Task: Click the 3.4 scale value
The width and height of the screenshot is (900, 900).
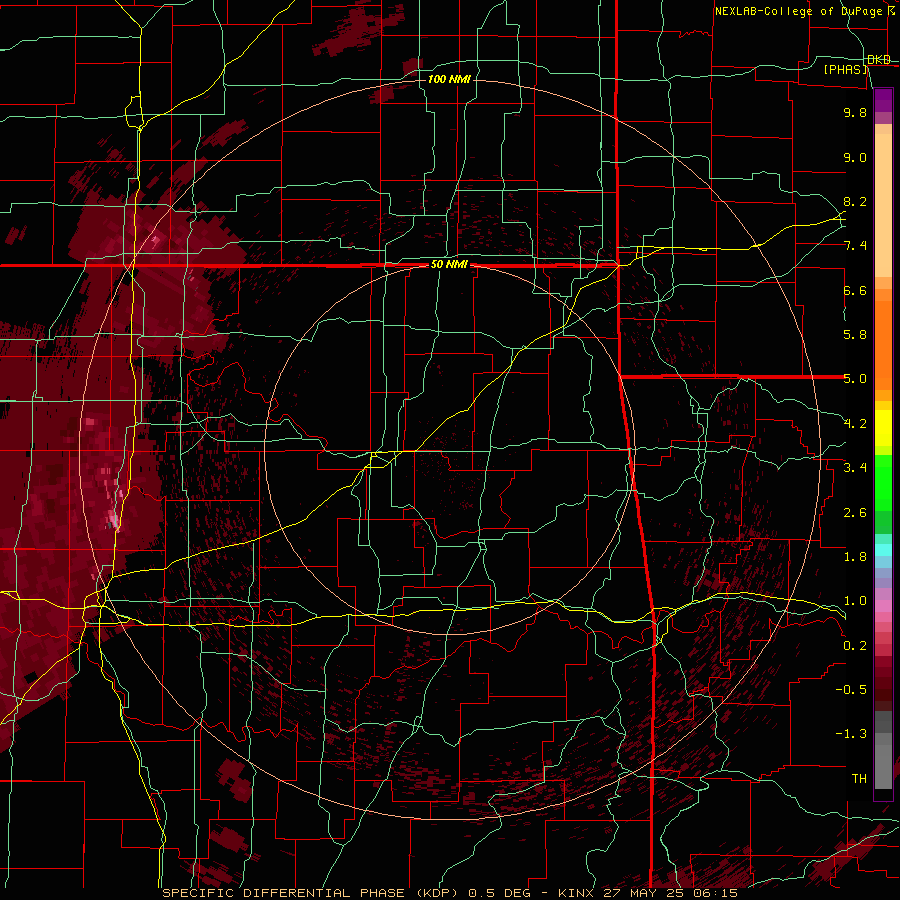Action: tap(855, 468)
